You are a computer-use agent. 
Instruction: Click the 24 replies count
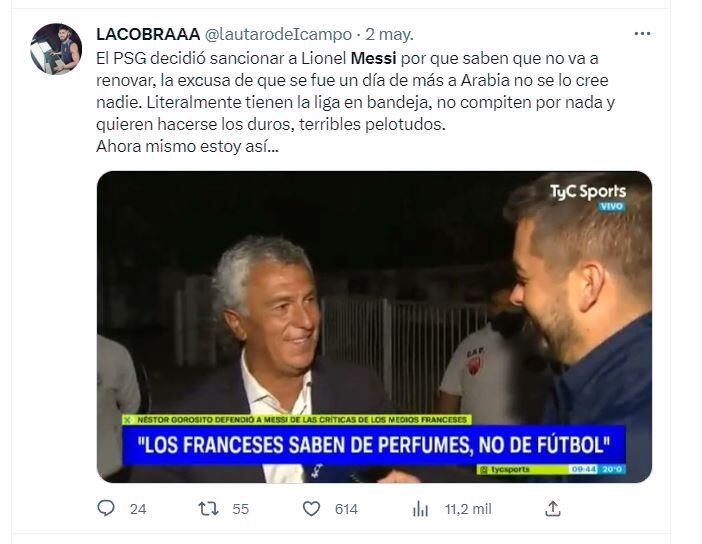click(x=138, y=509)
